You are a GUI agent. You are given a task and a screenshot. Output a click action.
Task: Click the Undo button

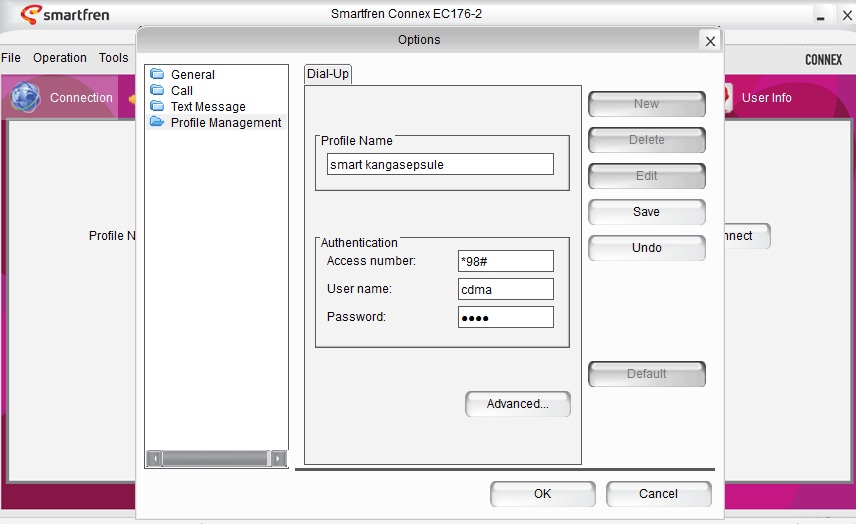point(646,248)
